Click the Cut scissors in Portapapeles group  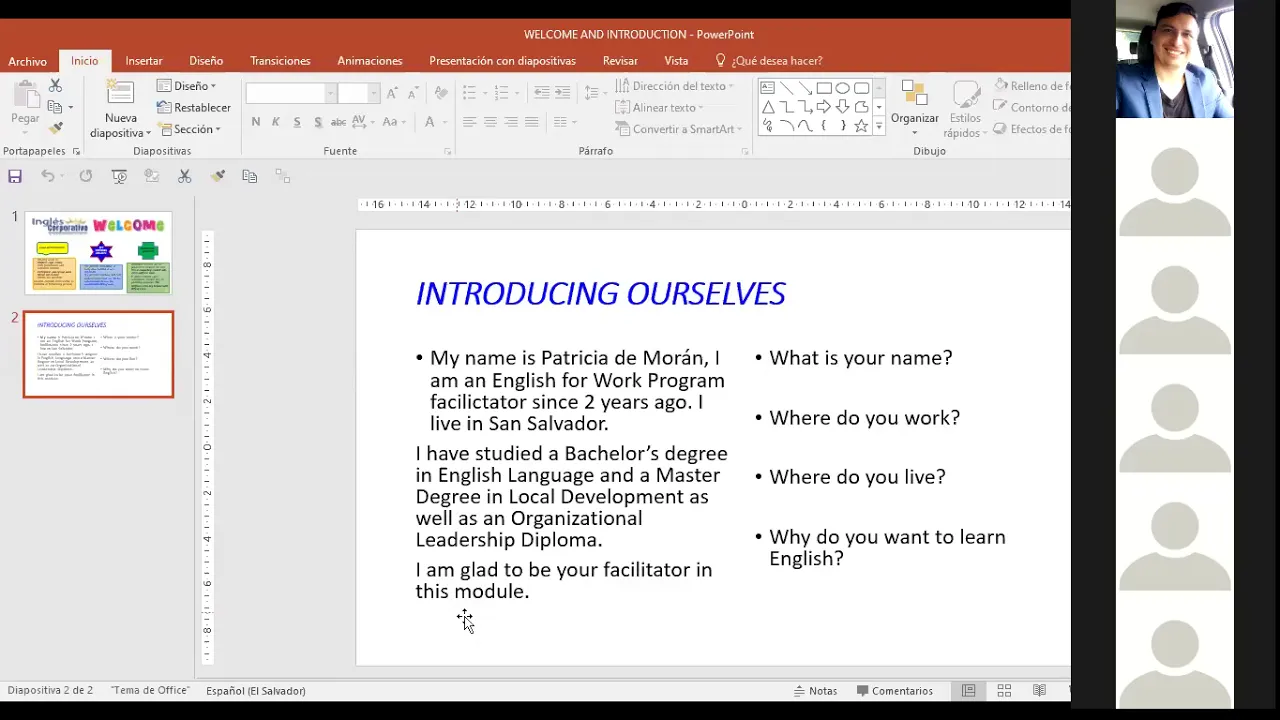tap(55, 86)
